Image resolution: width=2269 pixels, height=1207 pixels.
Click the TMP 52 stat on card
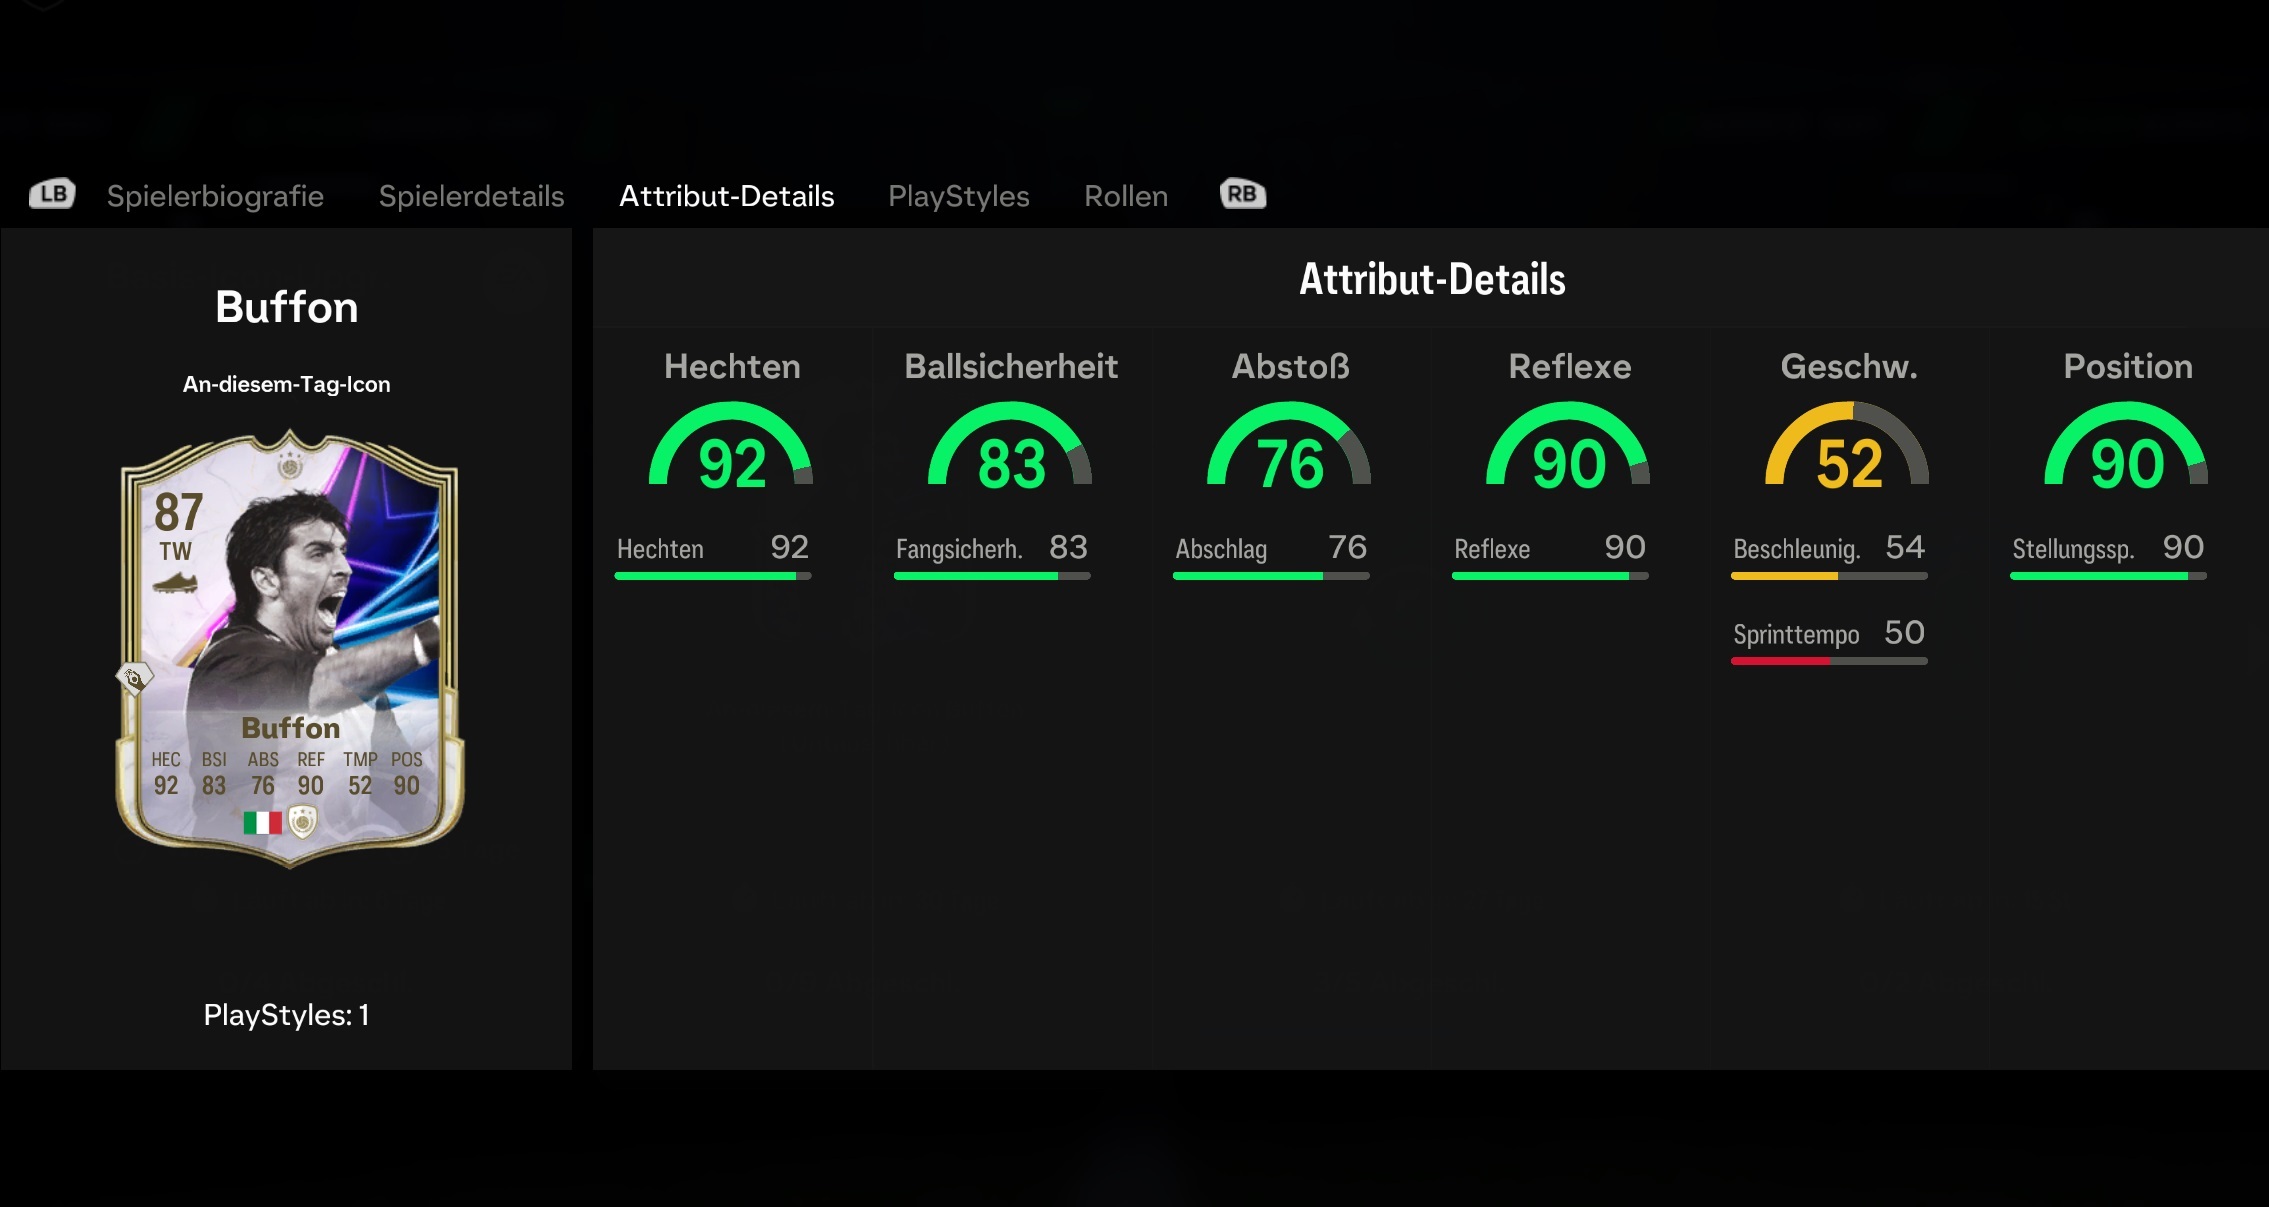pos(360,774)
